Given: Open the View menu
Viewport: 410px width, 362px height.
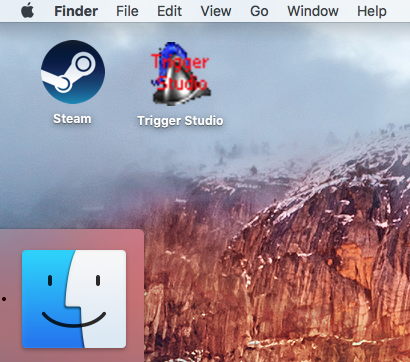Looking at the screenshot, I should (216, 11).
